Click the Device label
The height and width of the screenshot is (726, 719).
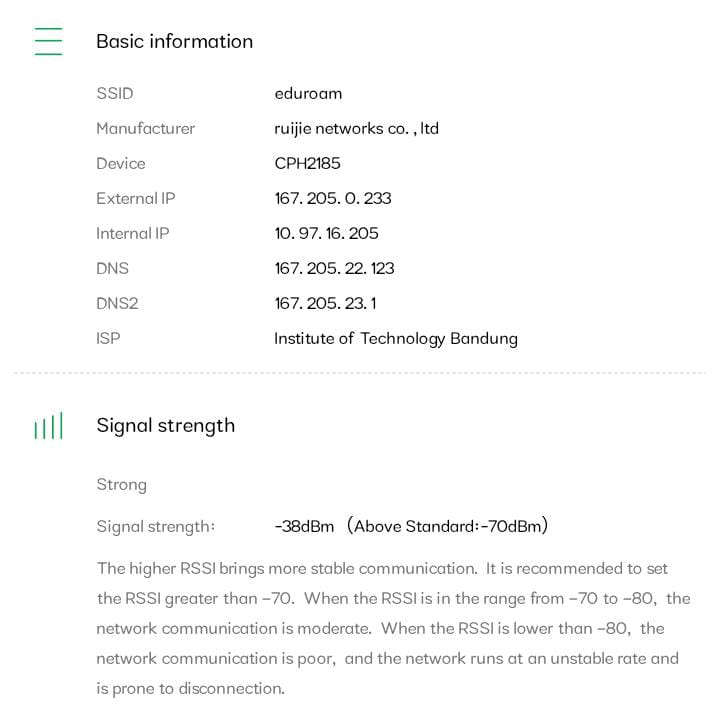(120, 163)
